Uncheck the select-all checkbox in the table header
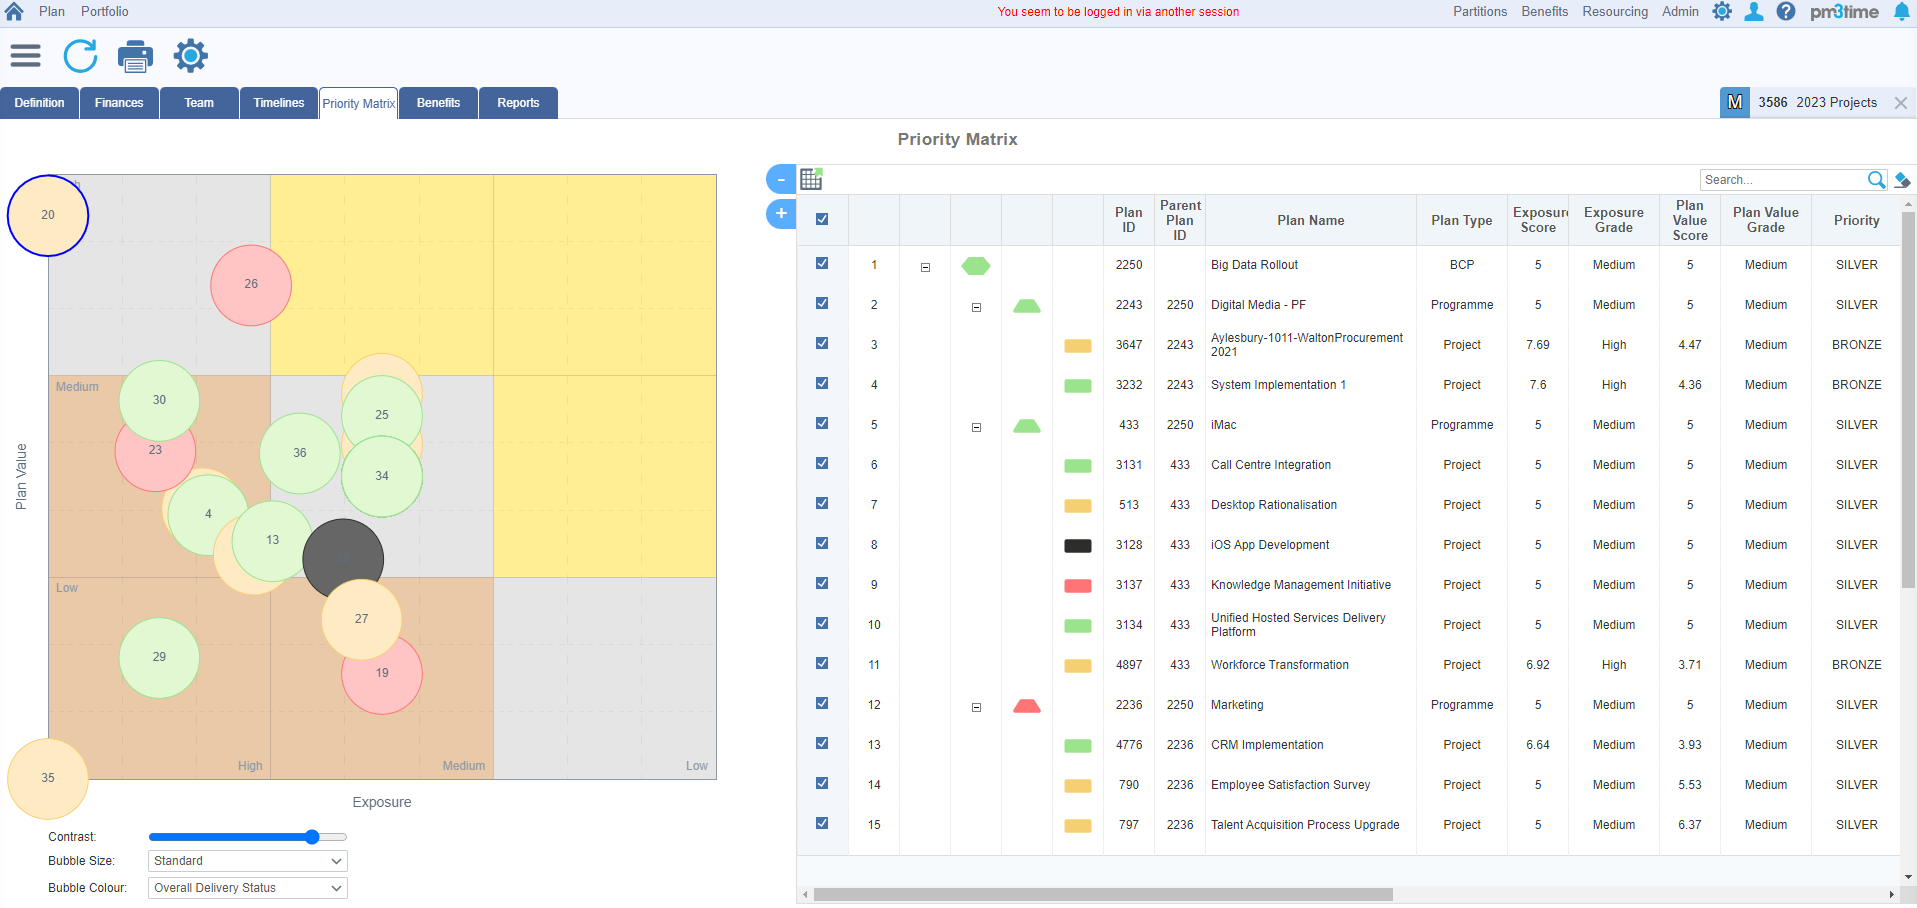Image resolution: width=1917 pixels, height=908 pixels. pyautogui.click(x=822, y=218)
